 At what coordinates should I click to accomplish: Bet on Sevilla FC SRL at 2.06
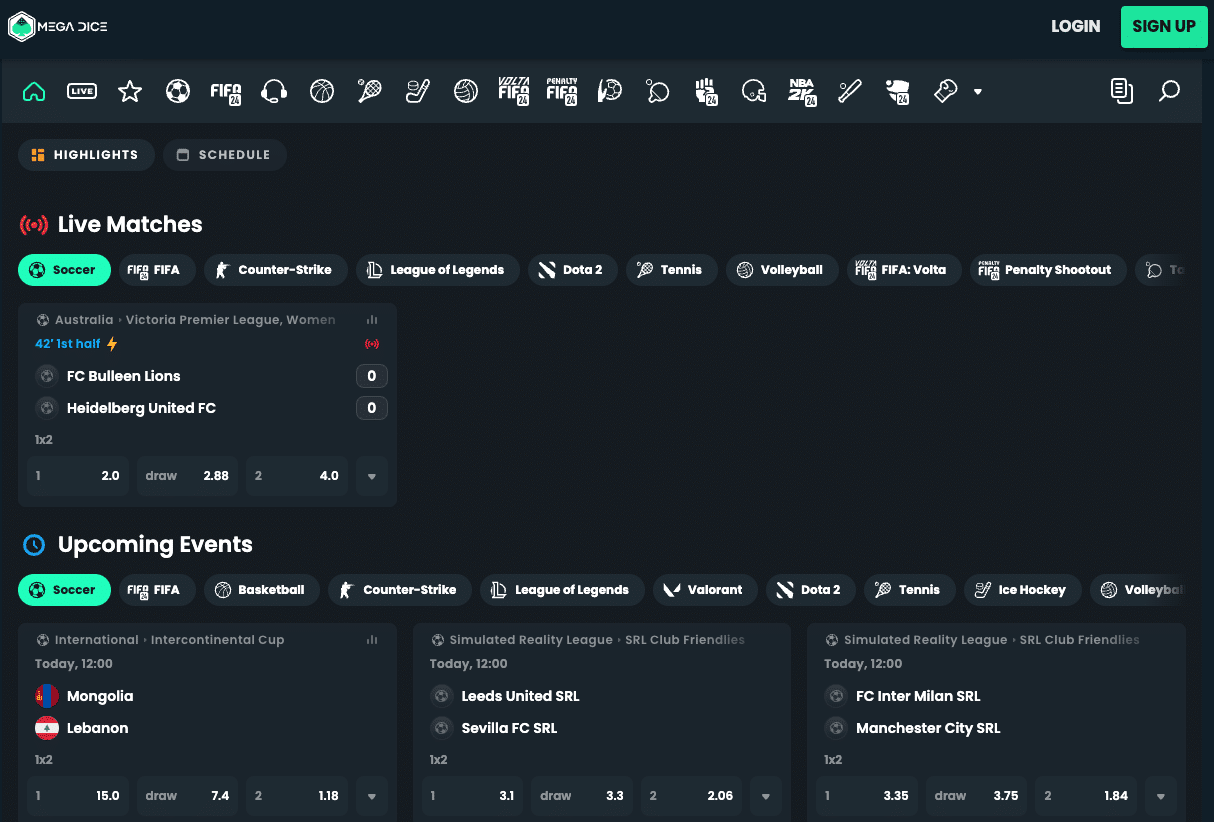[692, 796]
